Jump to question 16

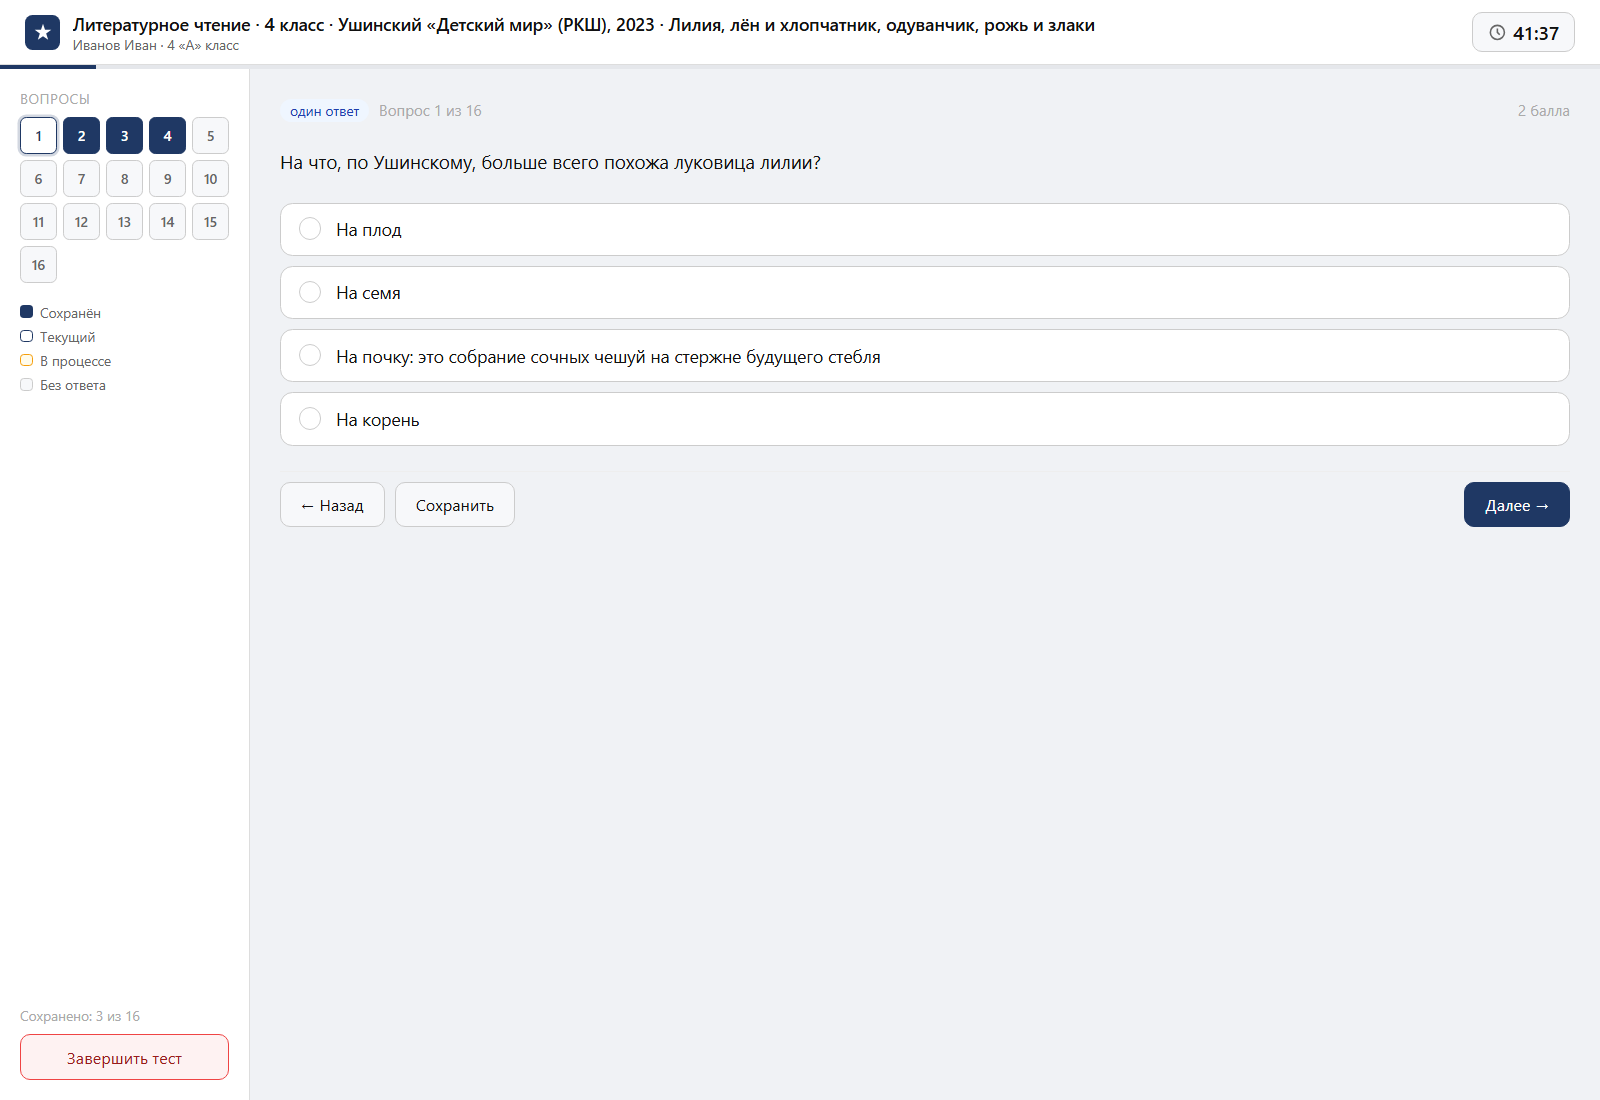pyautogui.click(x=38, y=265)
